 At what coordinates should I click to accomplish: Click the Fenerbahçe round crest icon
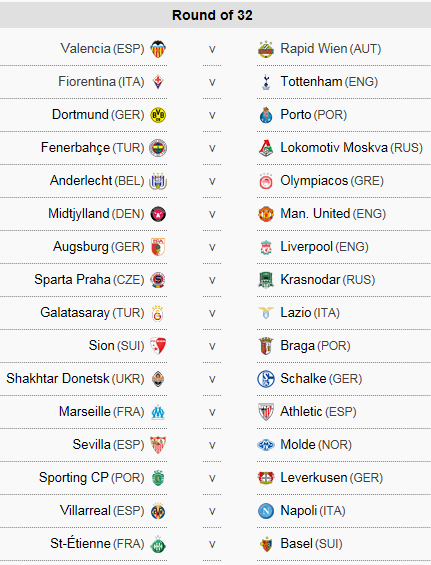click(158, 148)
